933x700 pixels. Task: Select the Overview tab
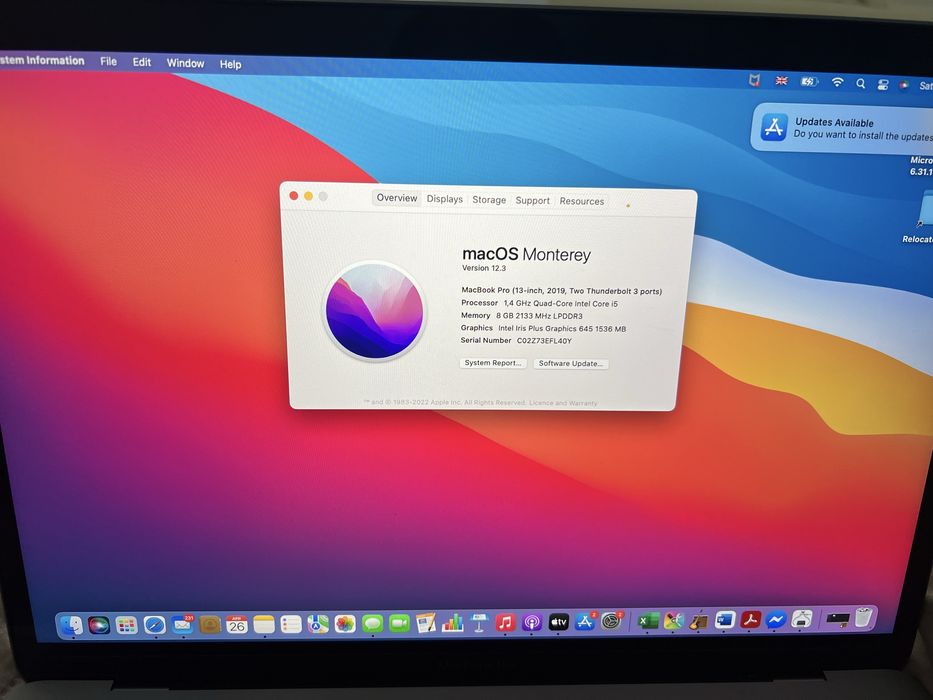coord(397,198)
